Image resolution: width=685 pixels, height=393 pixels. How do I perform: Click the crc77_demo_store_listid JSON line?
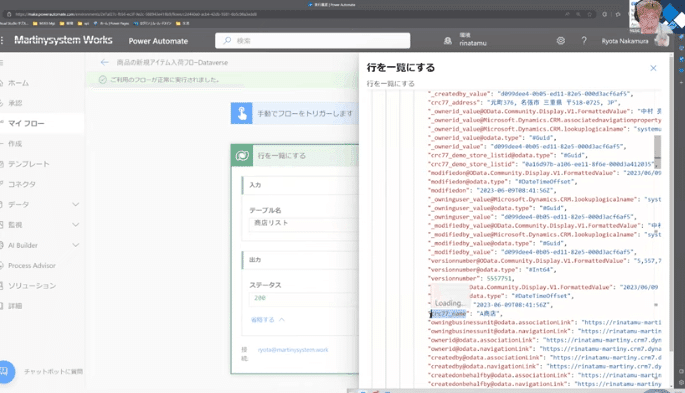click(542, 164)
